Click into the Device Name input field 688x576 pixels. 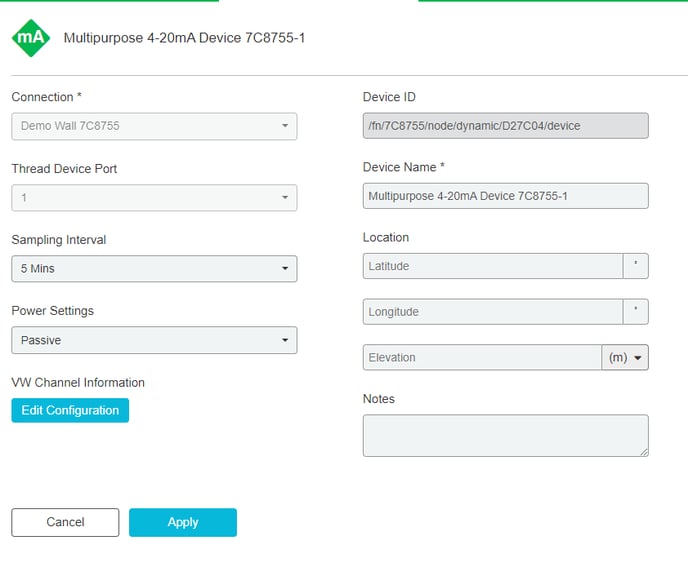[x=505, y=196]
